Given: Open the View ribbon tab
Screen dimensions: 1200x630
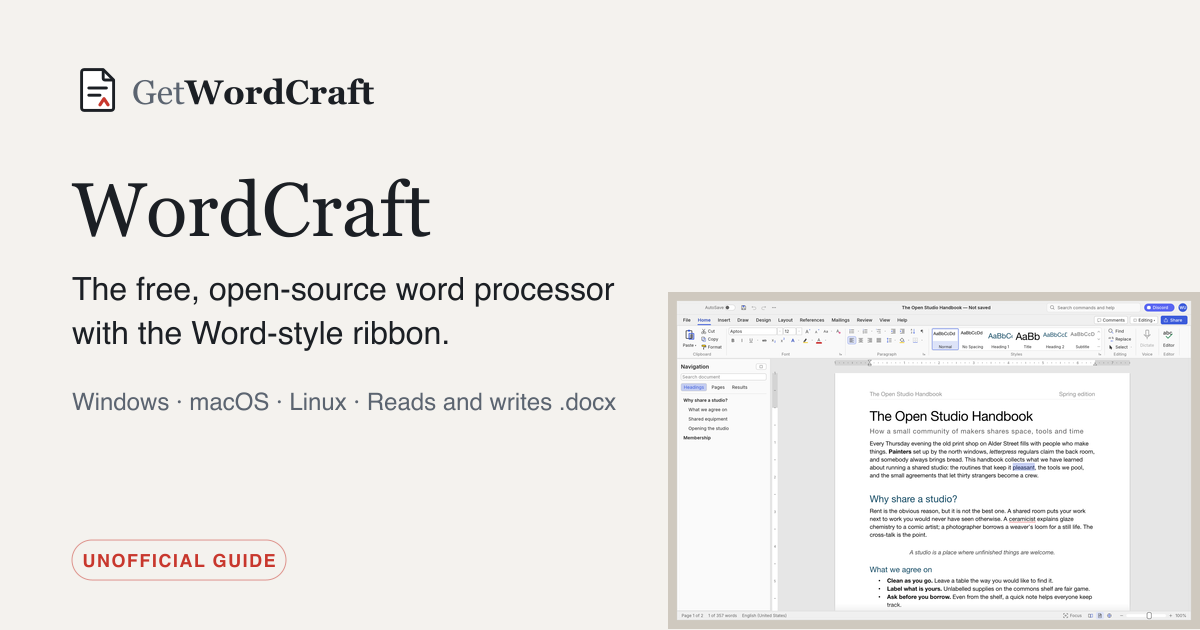Looking at the screenshot, I should pyautogui.click(x=884, y=320).
